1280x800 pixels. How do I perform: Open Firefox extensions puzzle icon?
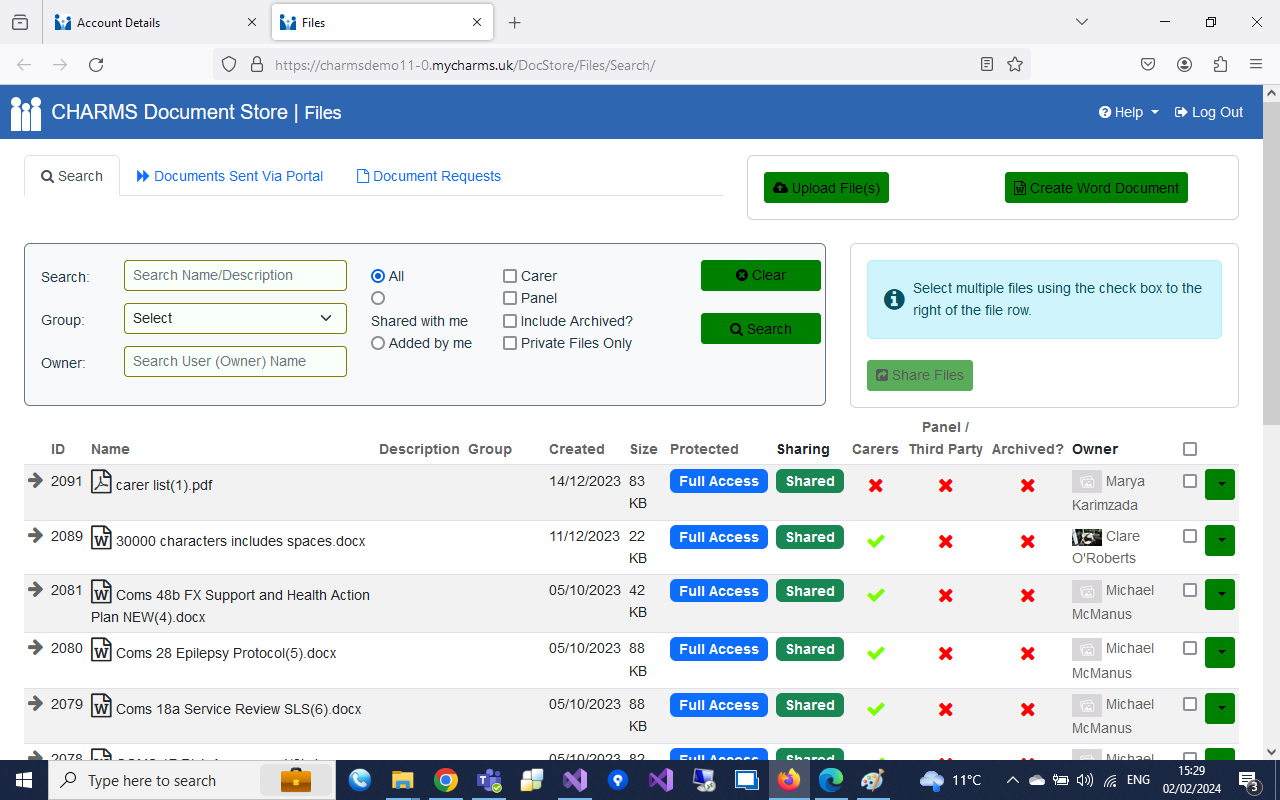point(1220,65)
